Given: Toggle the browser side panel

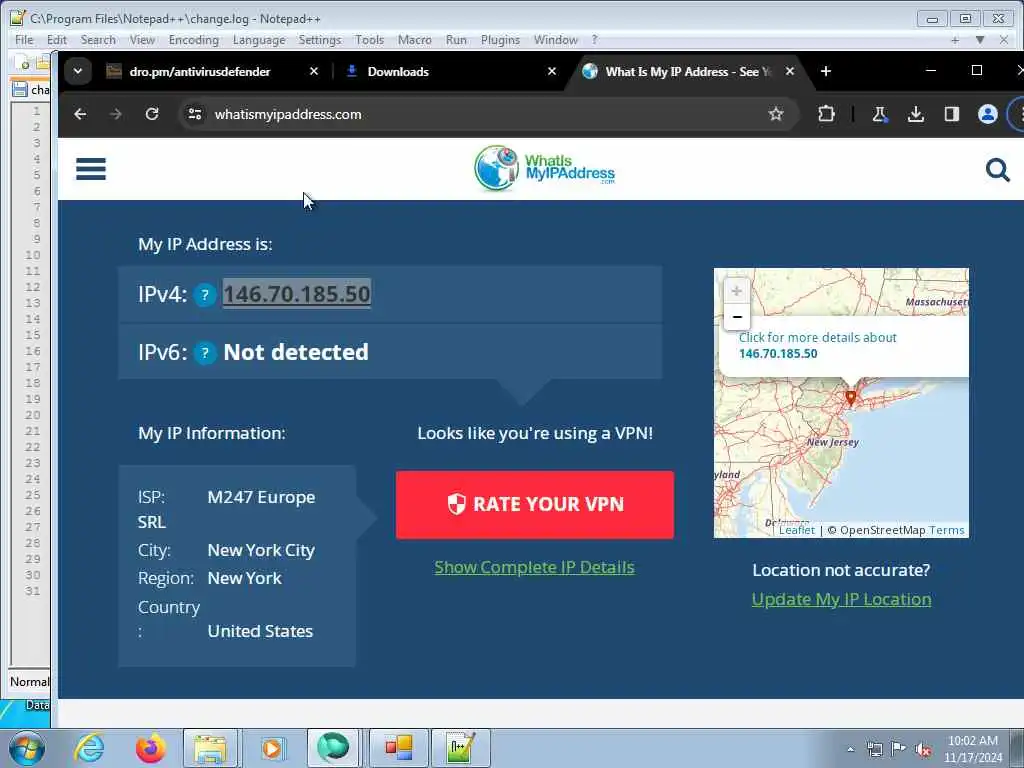Looking at the screenshot, I should point(952,114).
